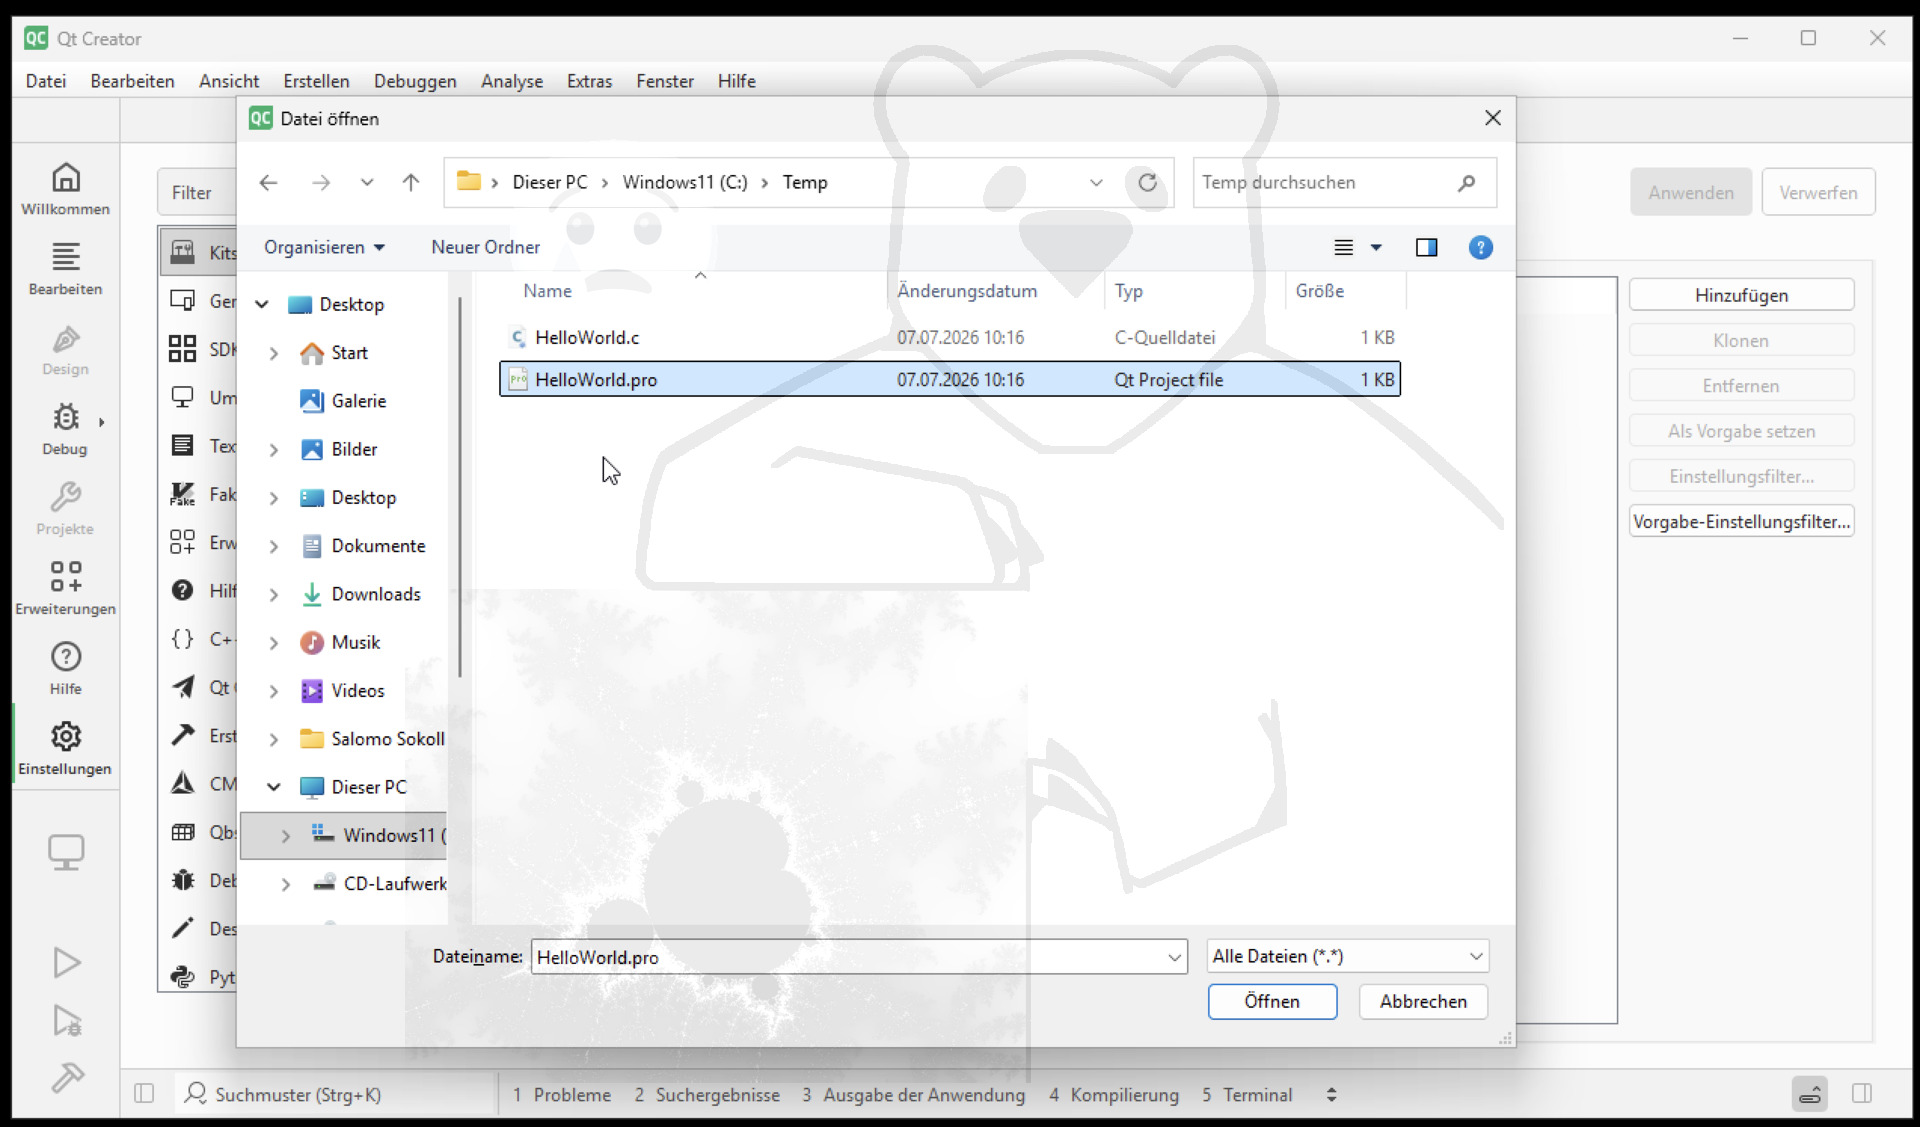Expand address bar previous locations dropdown
Viewport: 1920px width, 1127px height.
(x=1096, y=182)
